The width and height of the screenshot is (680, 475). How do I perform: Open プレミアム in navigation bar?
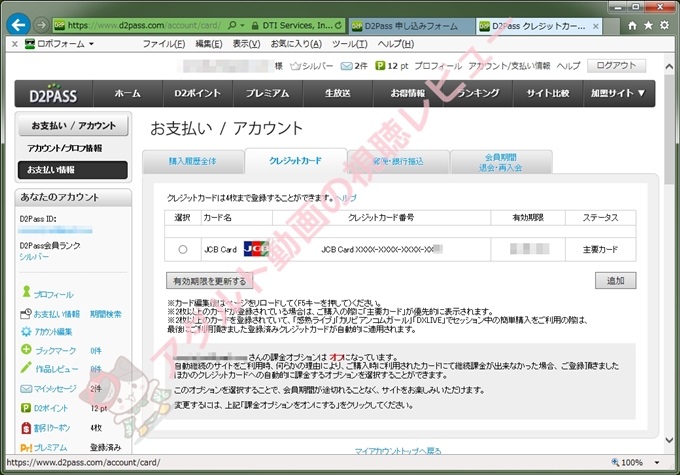click(268, 93)
